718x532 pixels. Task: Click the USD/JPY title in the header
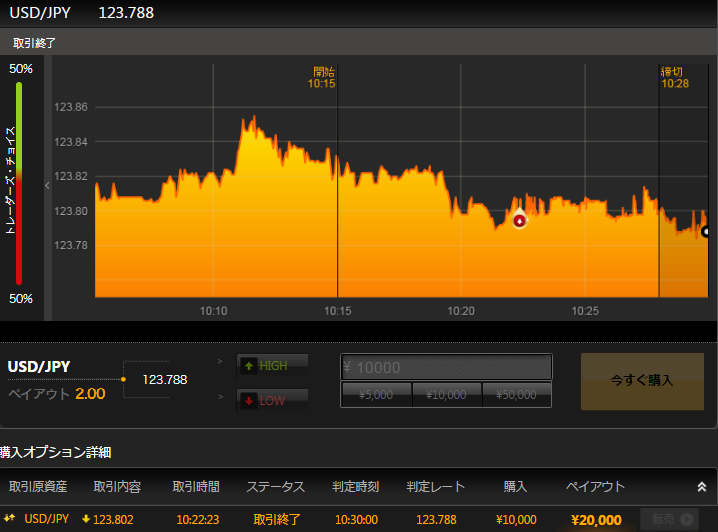40,12
